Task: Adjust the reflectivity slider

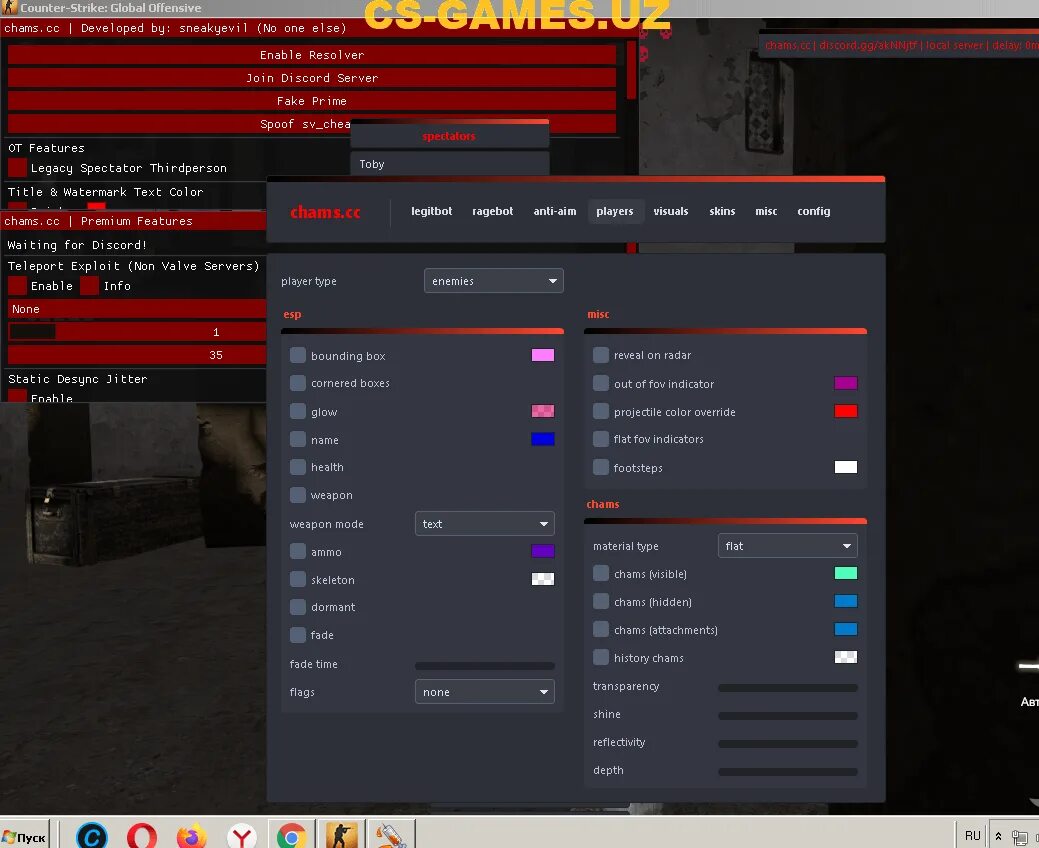Action: [x=787, y=744]
